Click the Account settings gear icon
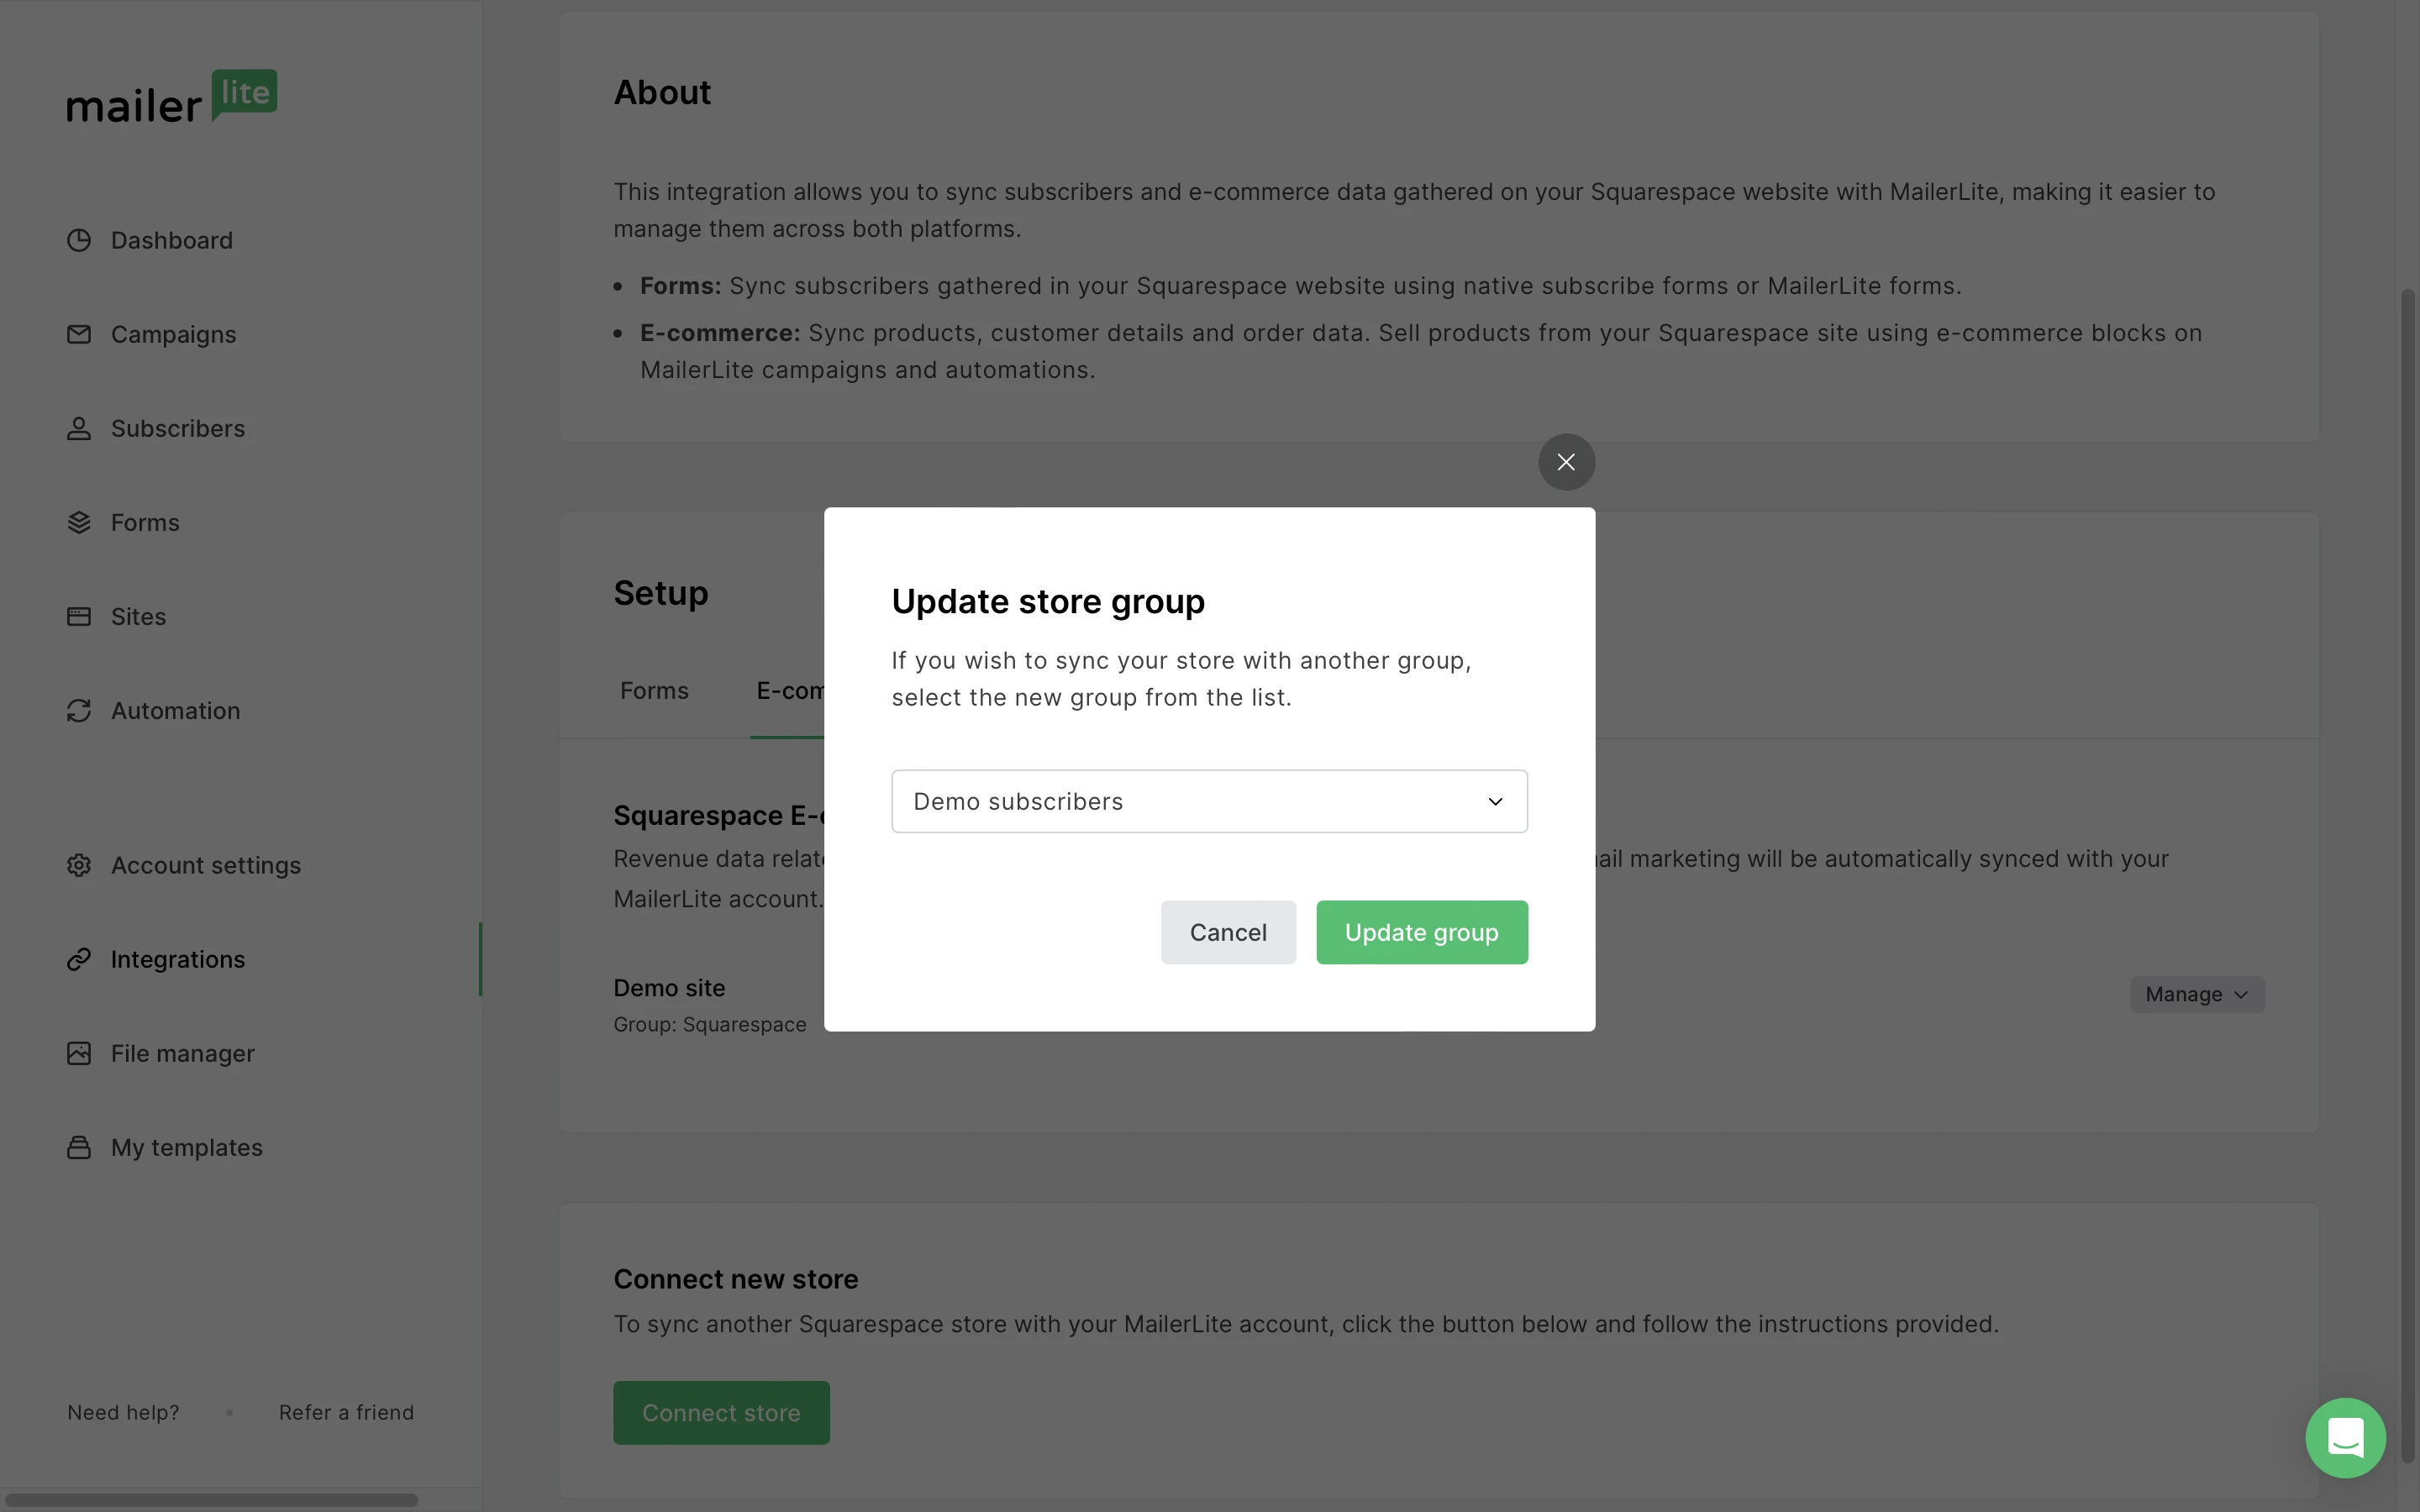The height and width of the screenshot is (1512, 2420). click(x=79, y=865)
